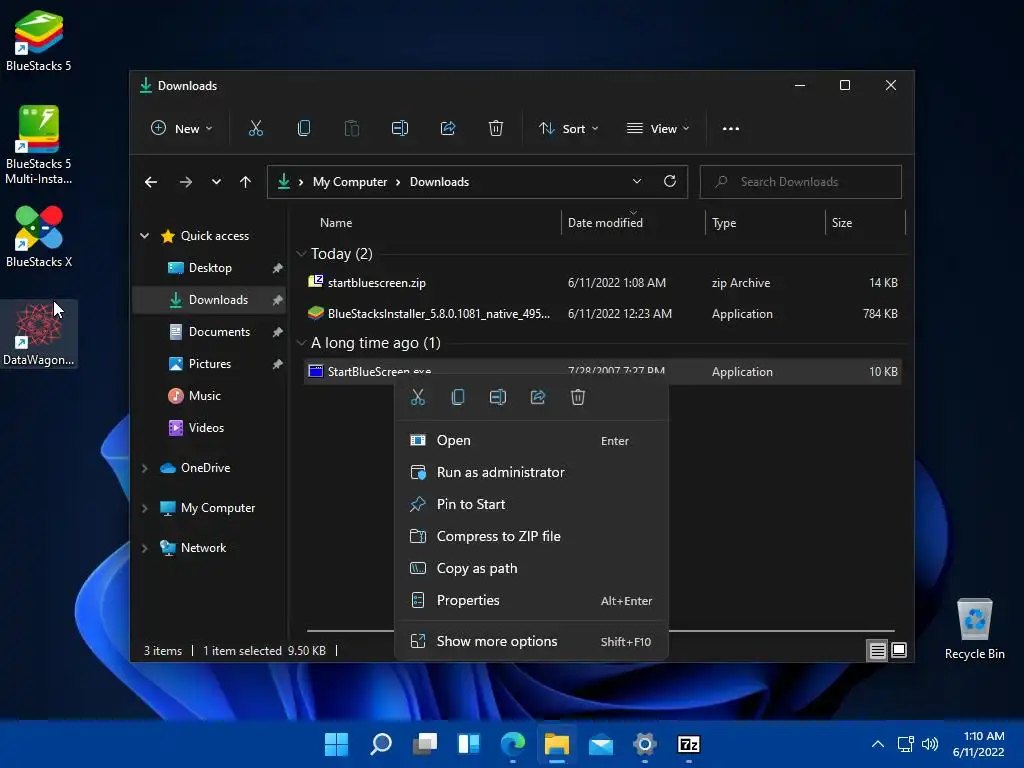Open Task View from the taskbar
The height and width of the screenshot is (768, 1024).
424,744
